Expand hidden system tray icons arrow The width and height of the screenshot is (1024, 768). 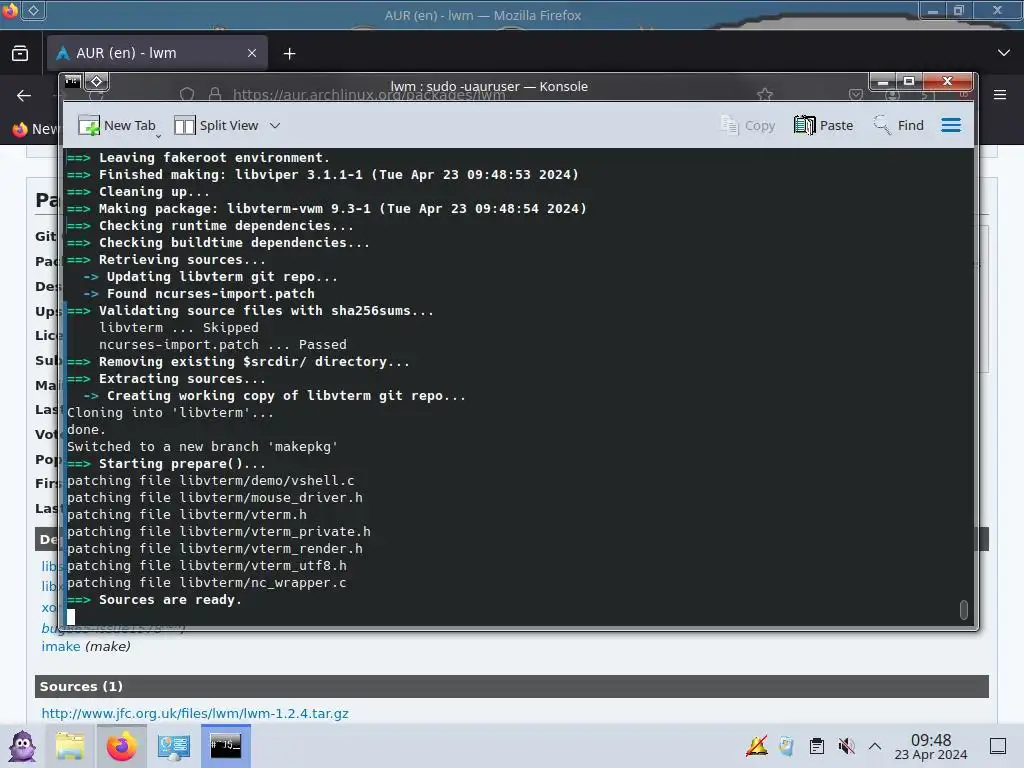pyautogui.click(x=875, y=746)
